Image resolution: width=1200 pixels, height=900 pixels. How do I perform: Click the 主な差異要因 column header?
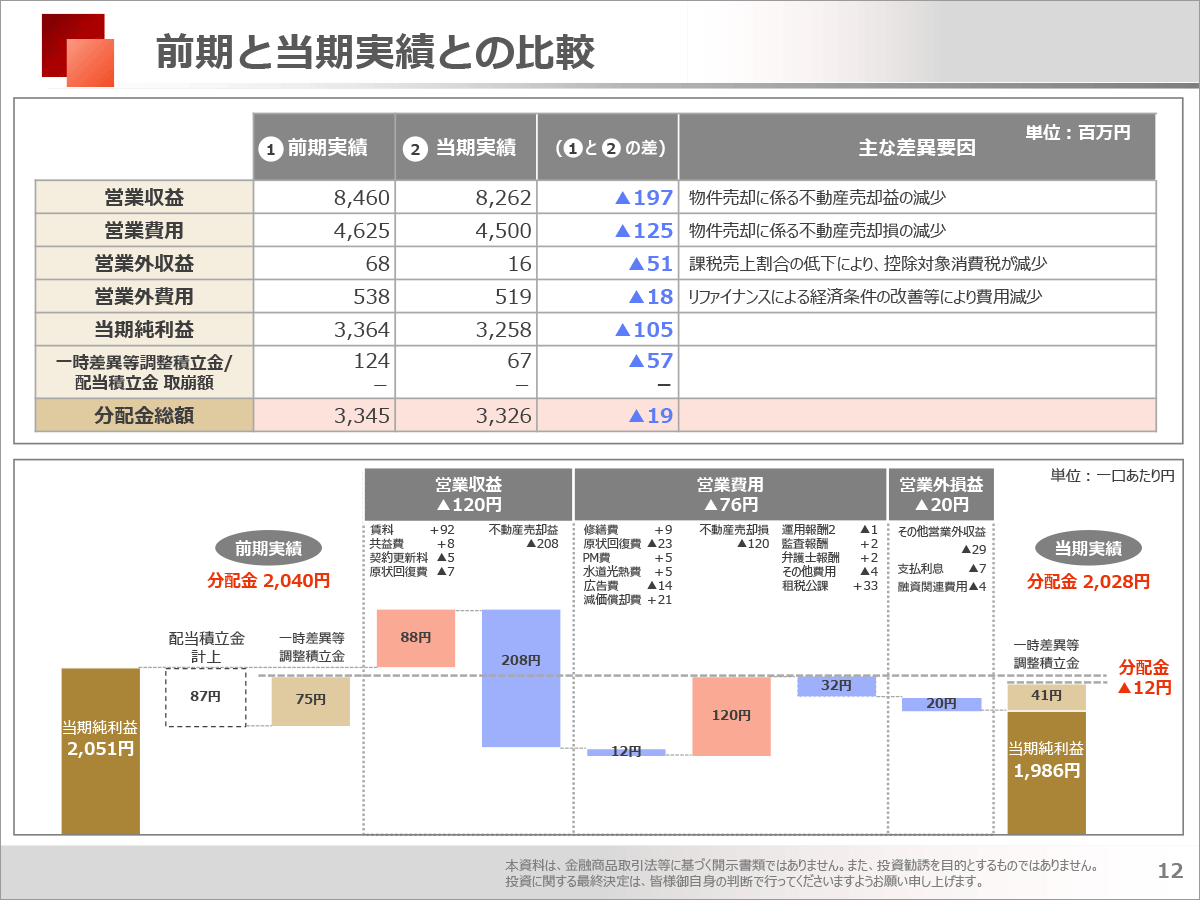click(917, 149)
